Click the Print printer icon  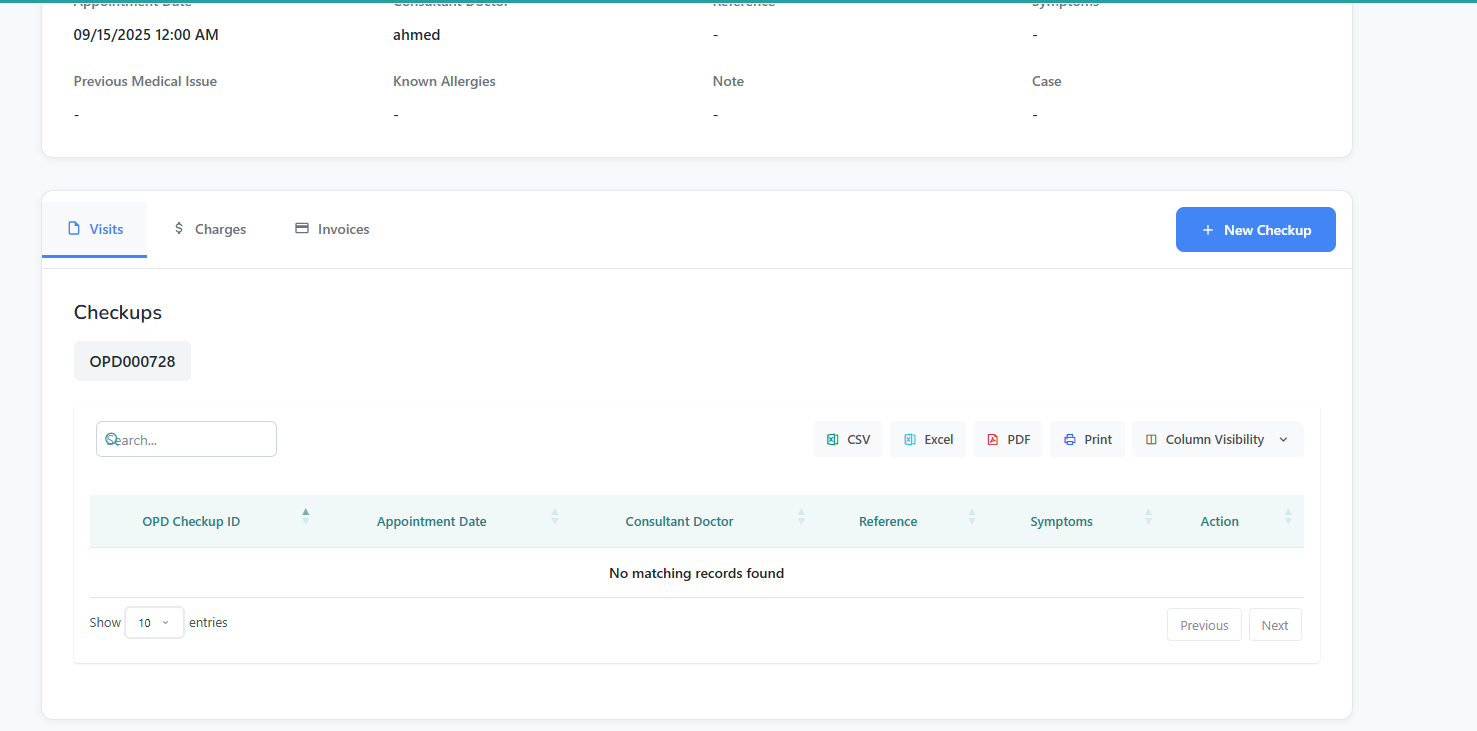pyautogui.click(x=1069, y=440)
